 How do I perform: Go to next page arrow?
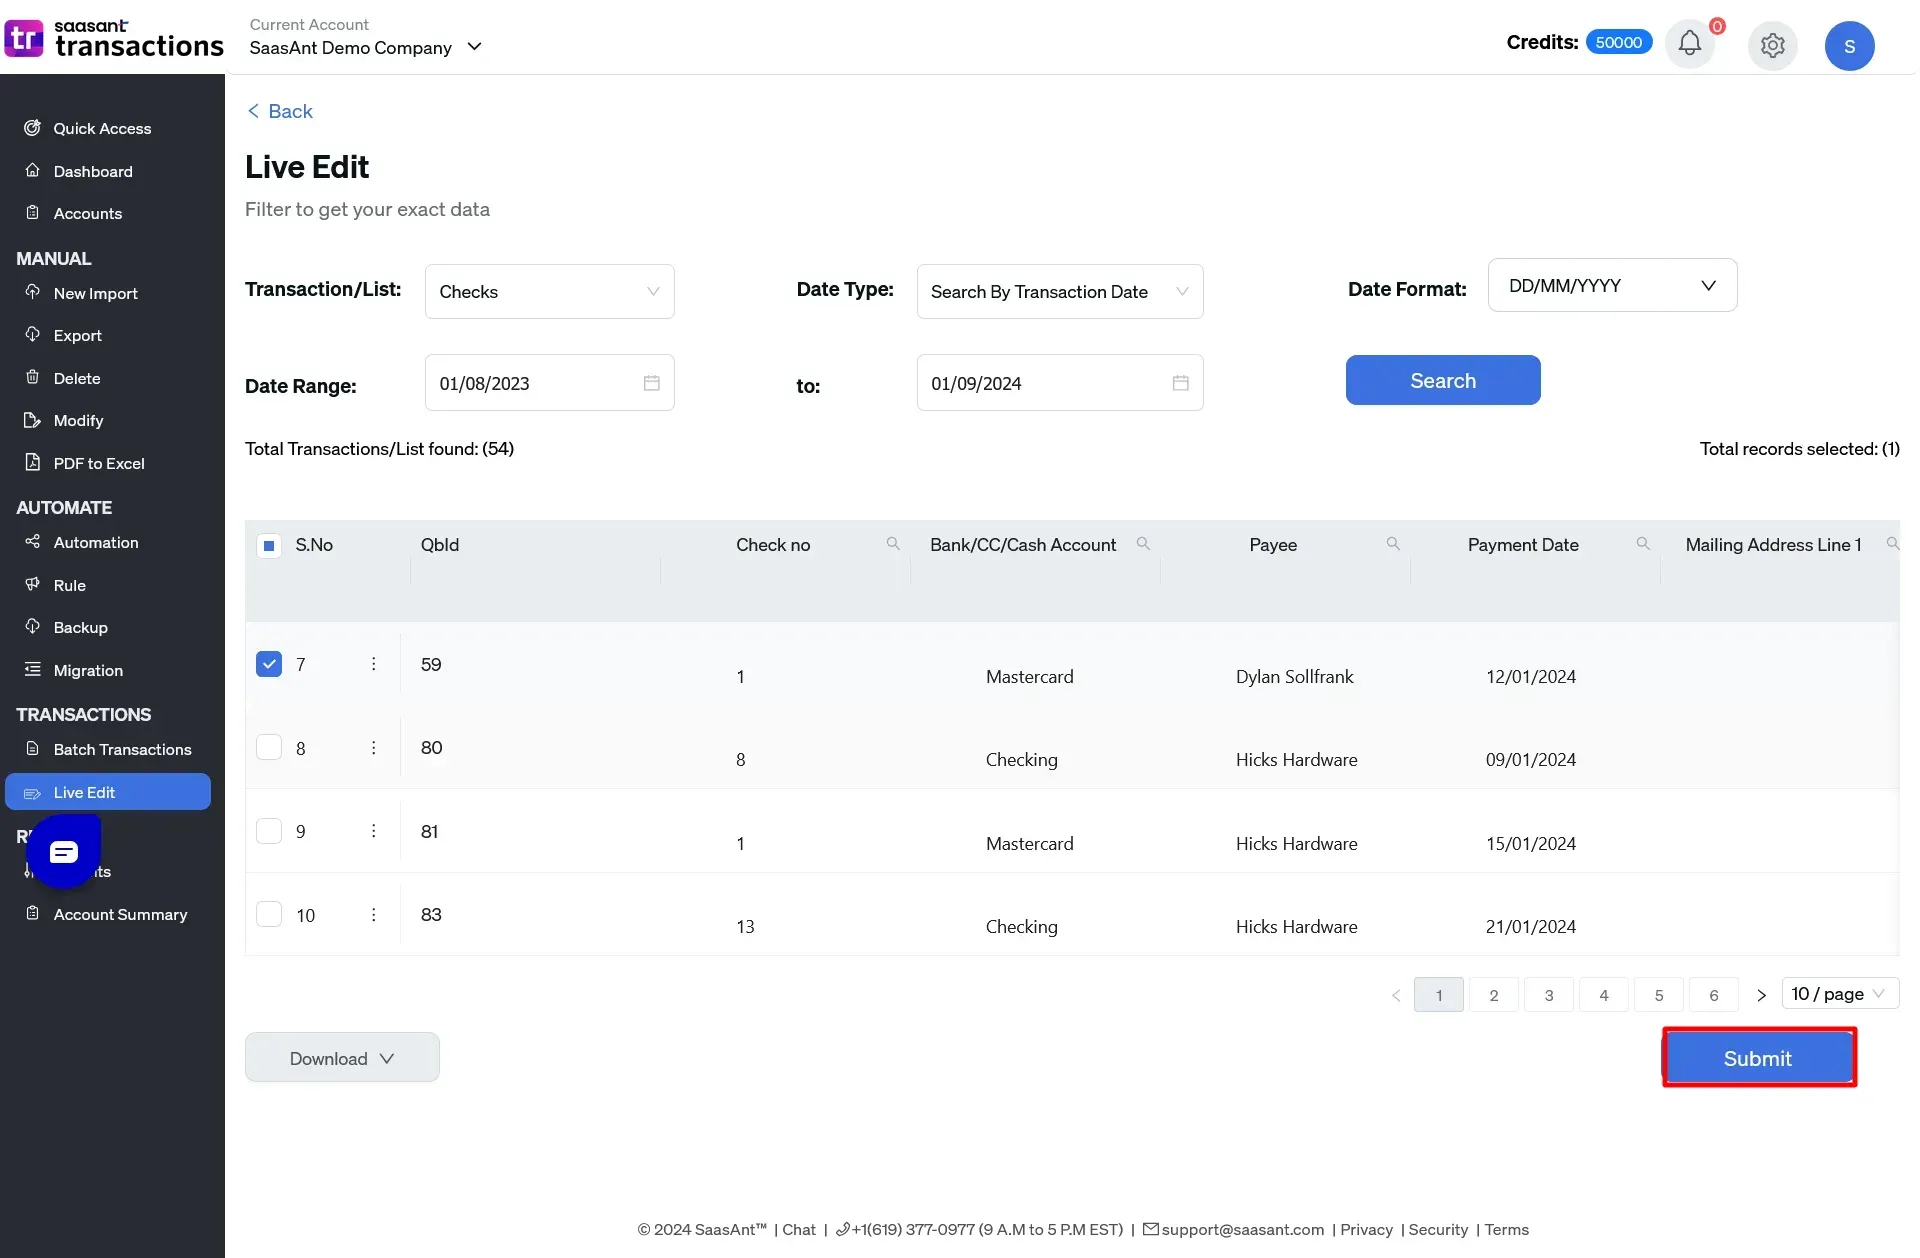(x=1761, y=995)
